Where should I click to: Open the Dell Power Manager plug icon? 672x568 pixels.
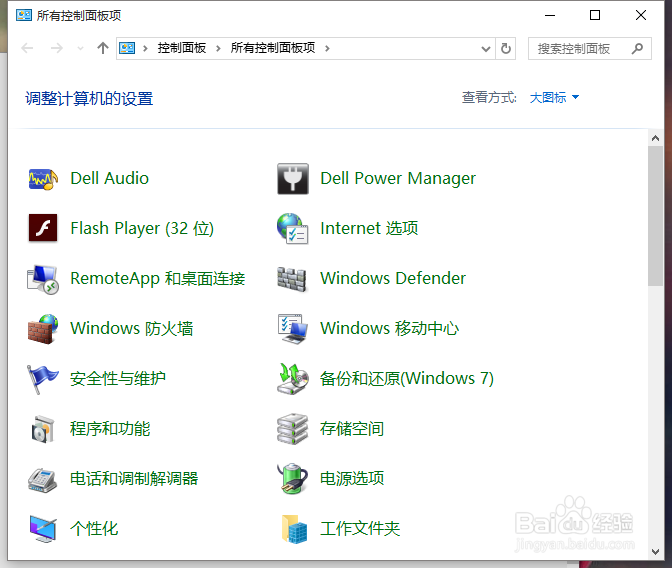(293, 178)
